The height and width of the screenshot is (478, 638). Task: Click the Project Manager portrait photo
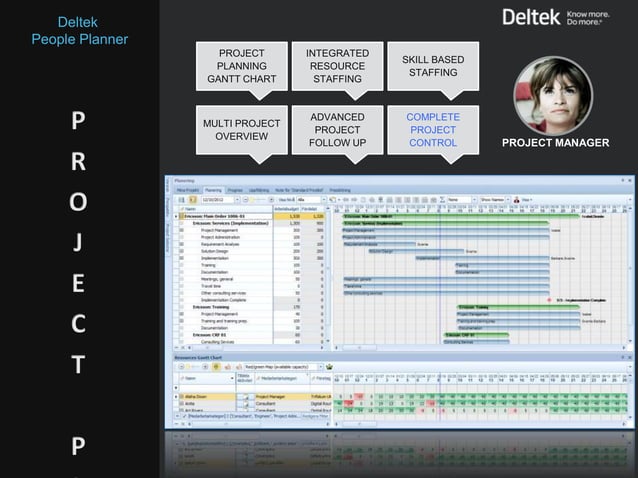pyautogui.click(x=553, y=96)
